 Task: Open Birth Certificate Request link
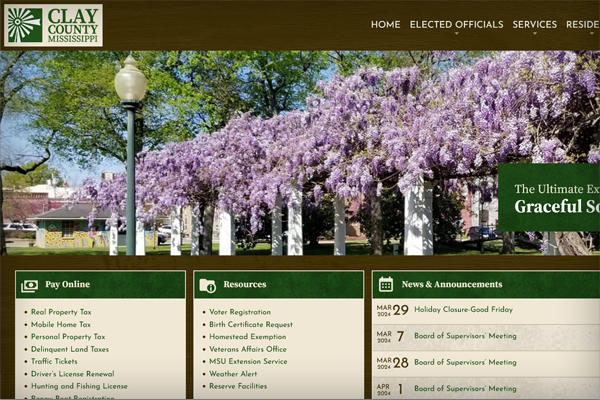251,325
